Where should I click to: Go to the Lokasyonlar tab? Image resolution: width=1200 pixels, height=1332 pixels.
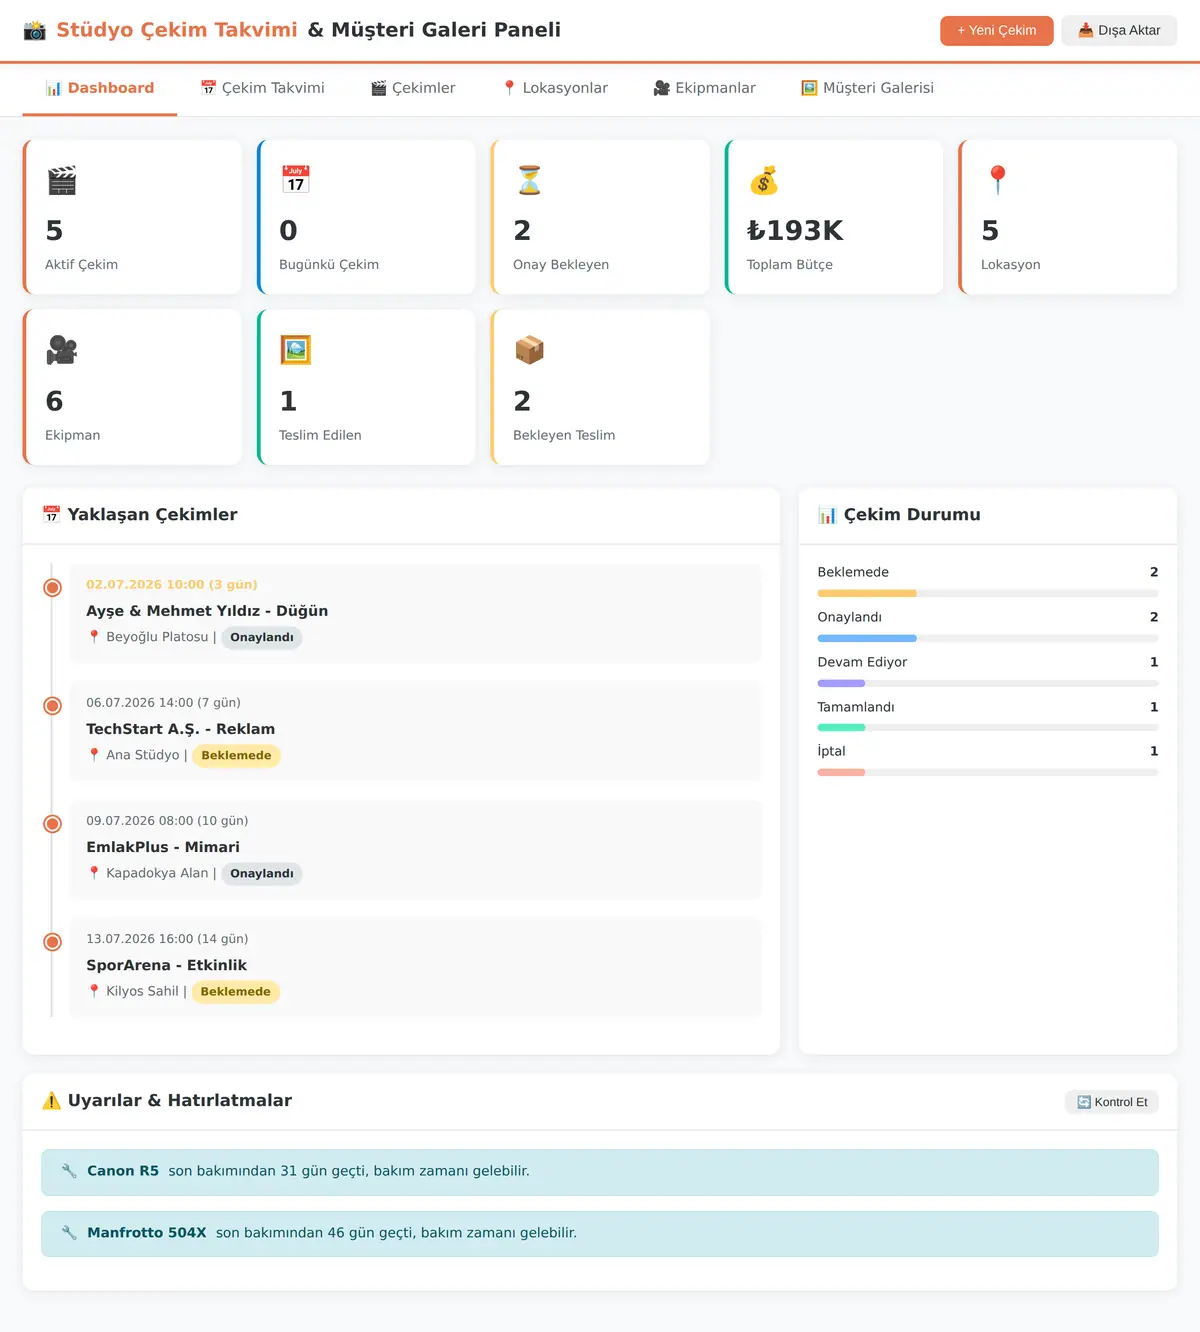tap(555, 88)
